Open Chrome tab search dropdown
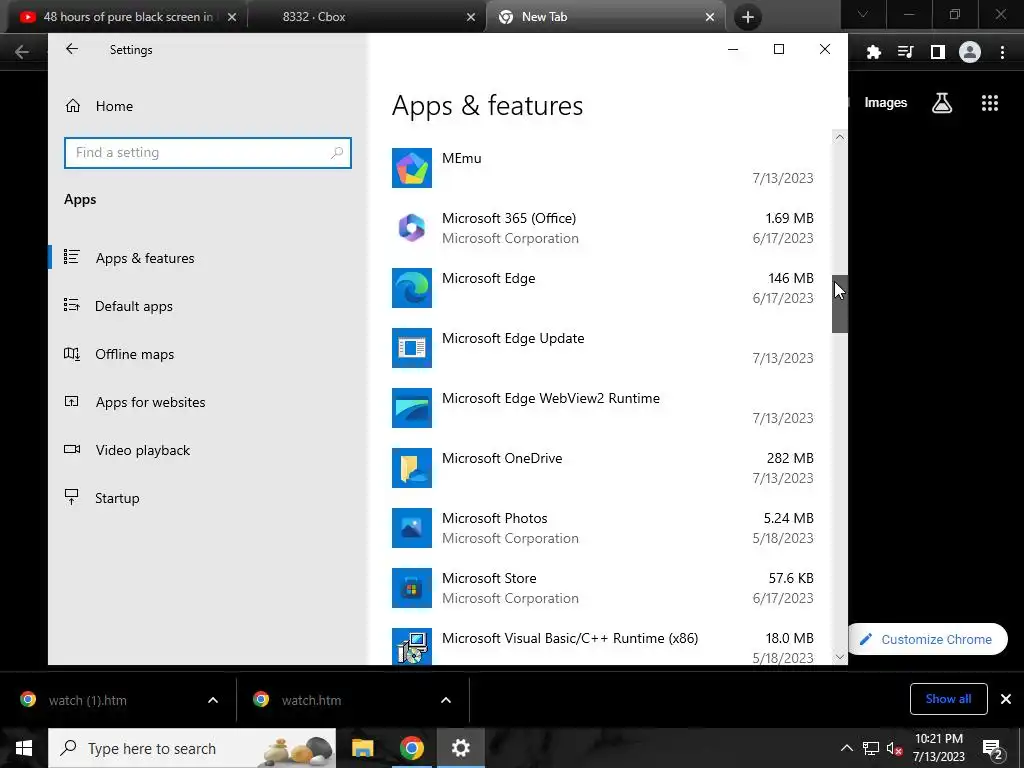 pyautogui.click(x=863, y=15)
